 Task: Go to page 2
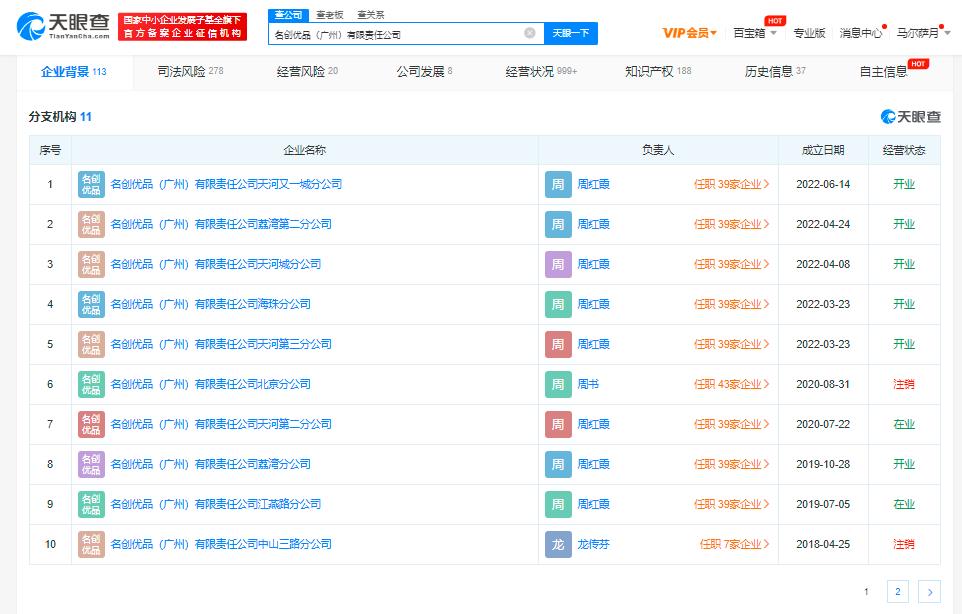point(898,592)
